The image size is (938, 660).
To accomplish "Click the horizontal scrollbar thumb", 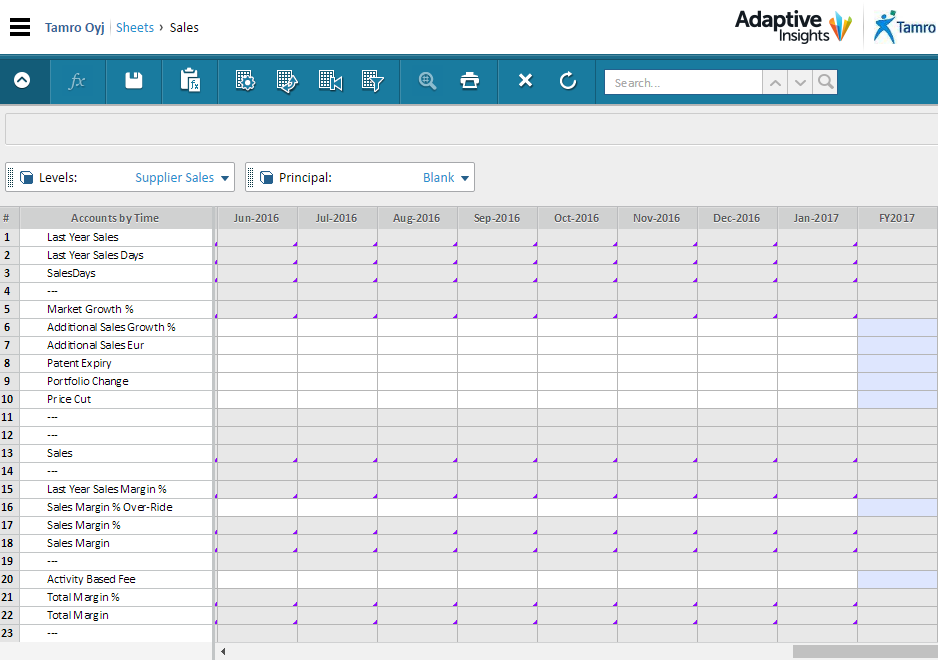I will pos(865,652).
